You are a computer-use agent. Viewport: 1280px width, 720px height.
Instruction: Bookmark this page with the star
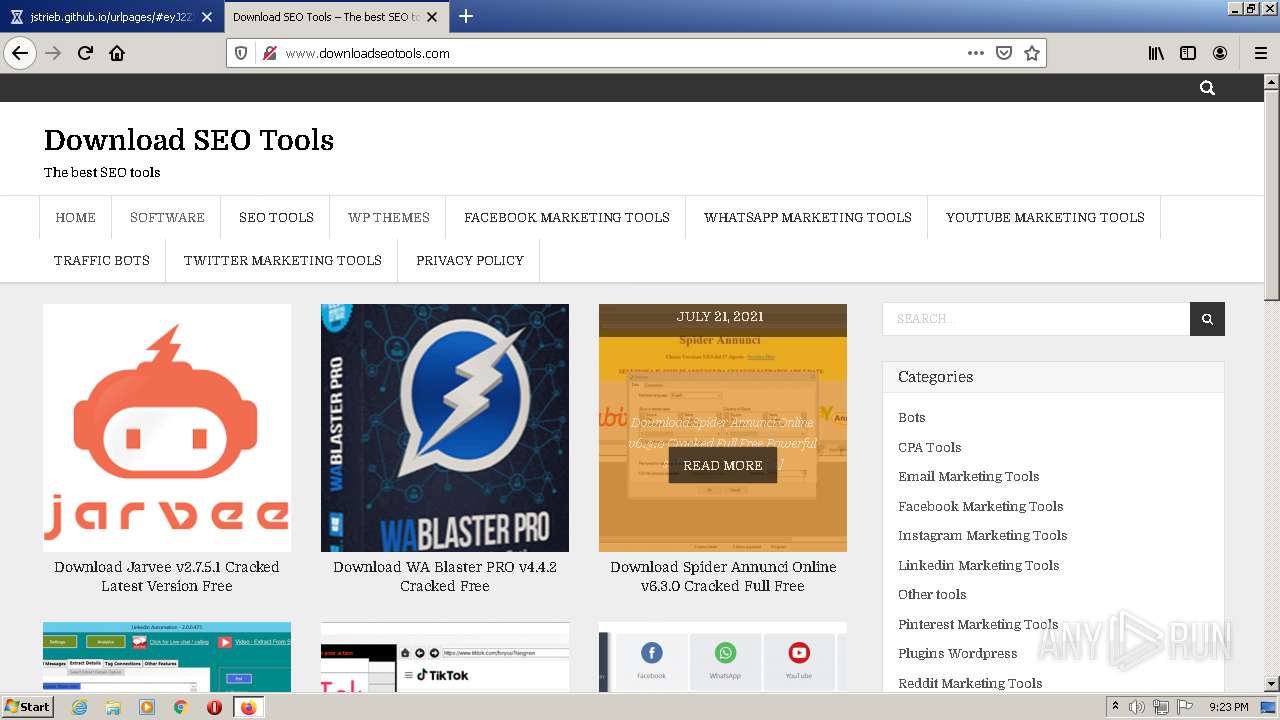pos(1032,53)
